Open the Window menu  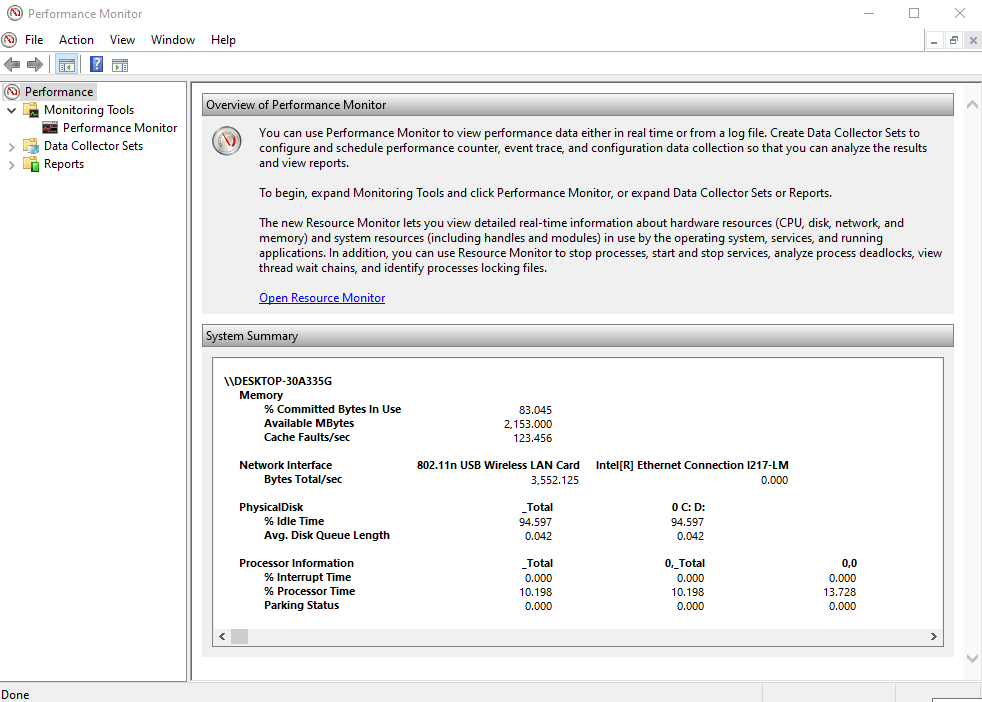click(x=172, y=40)
